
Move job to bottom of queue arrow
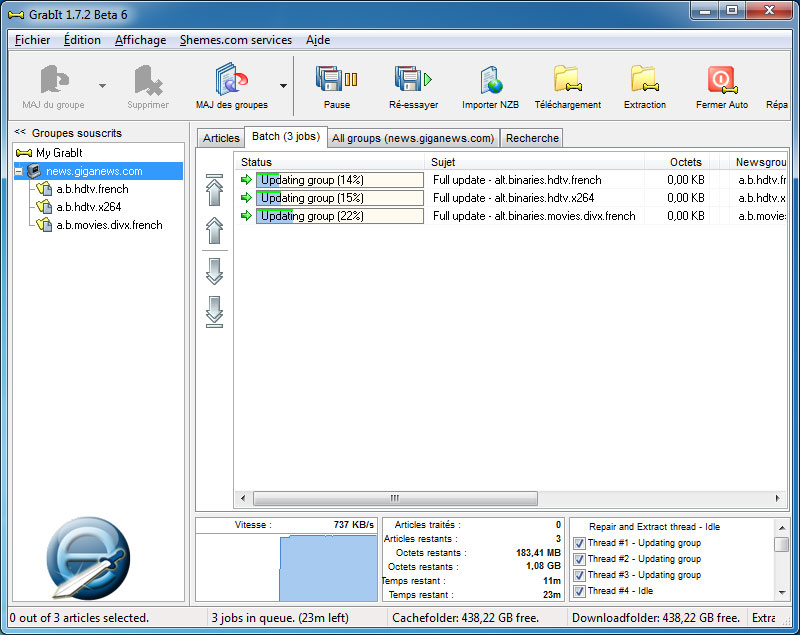pyautogui.click(x=214, y=312)
